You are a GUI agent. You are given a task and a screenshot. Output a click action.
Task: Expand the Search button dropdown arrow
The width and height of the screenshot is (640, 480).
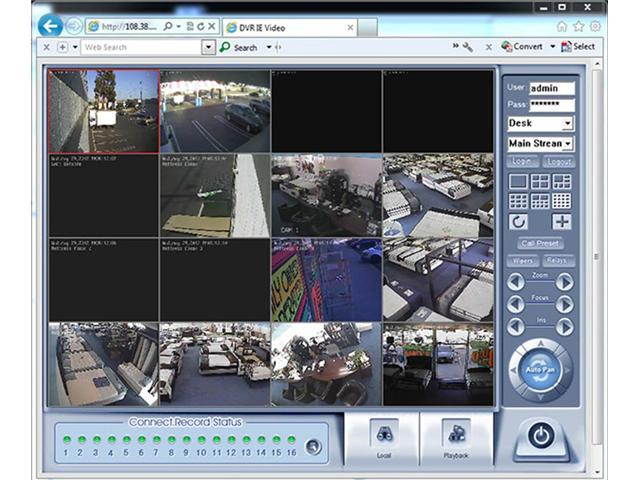(269, 47)
